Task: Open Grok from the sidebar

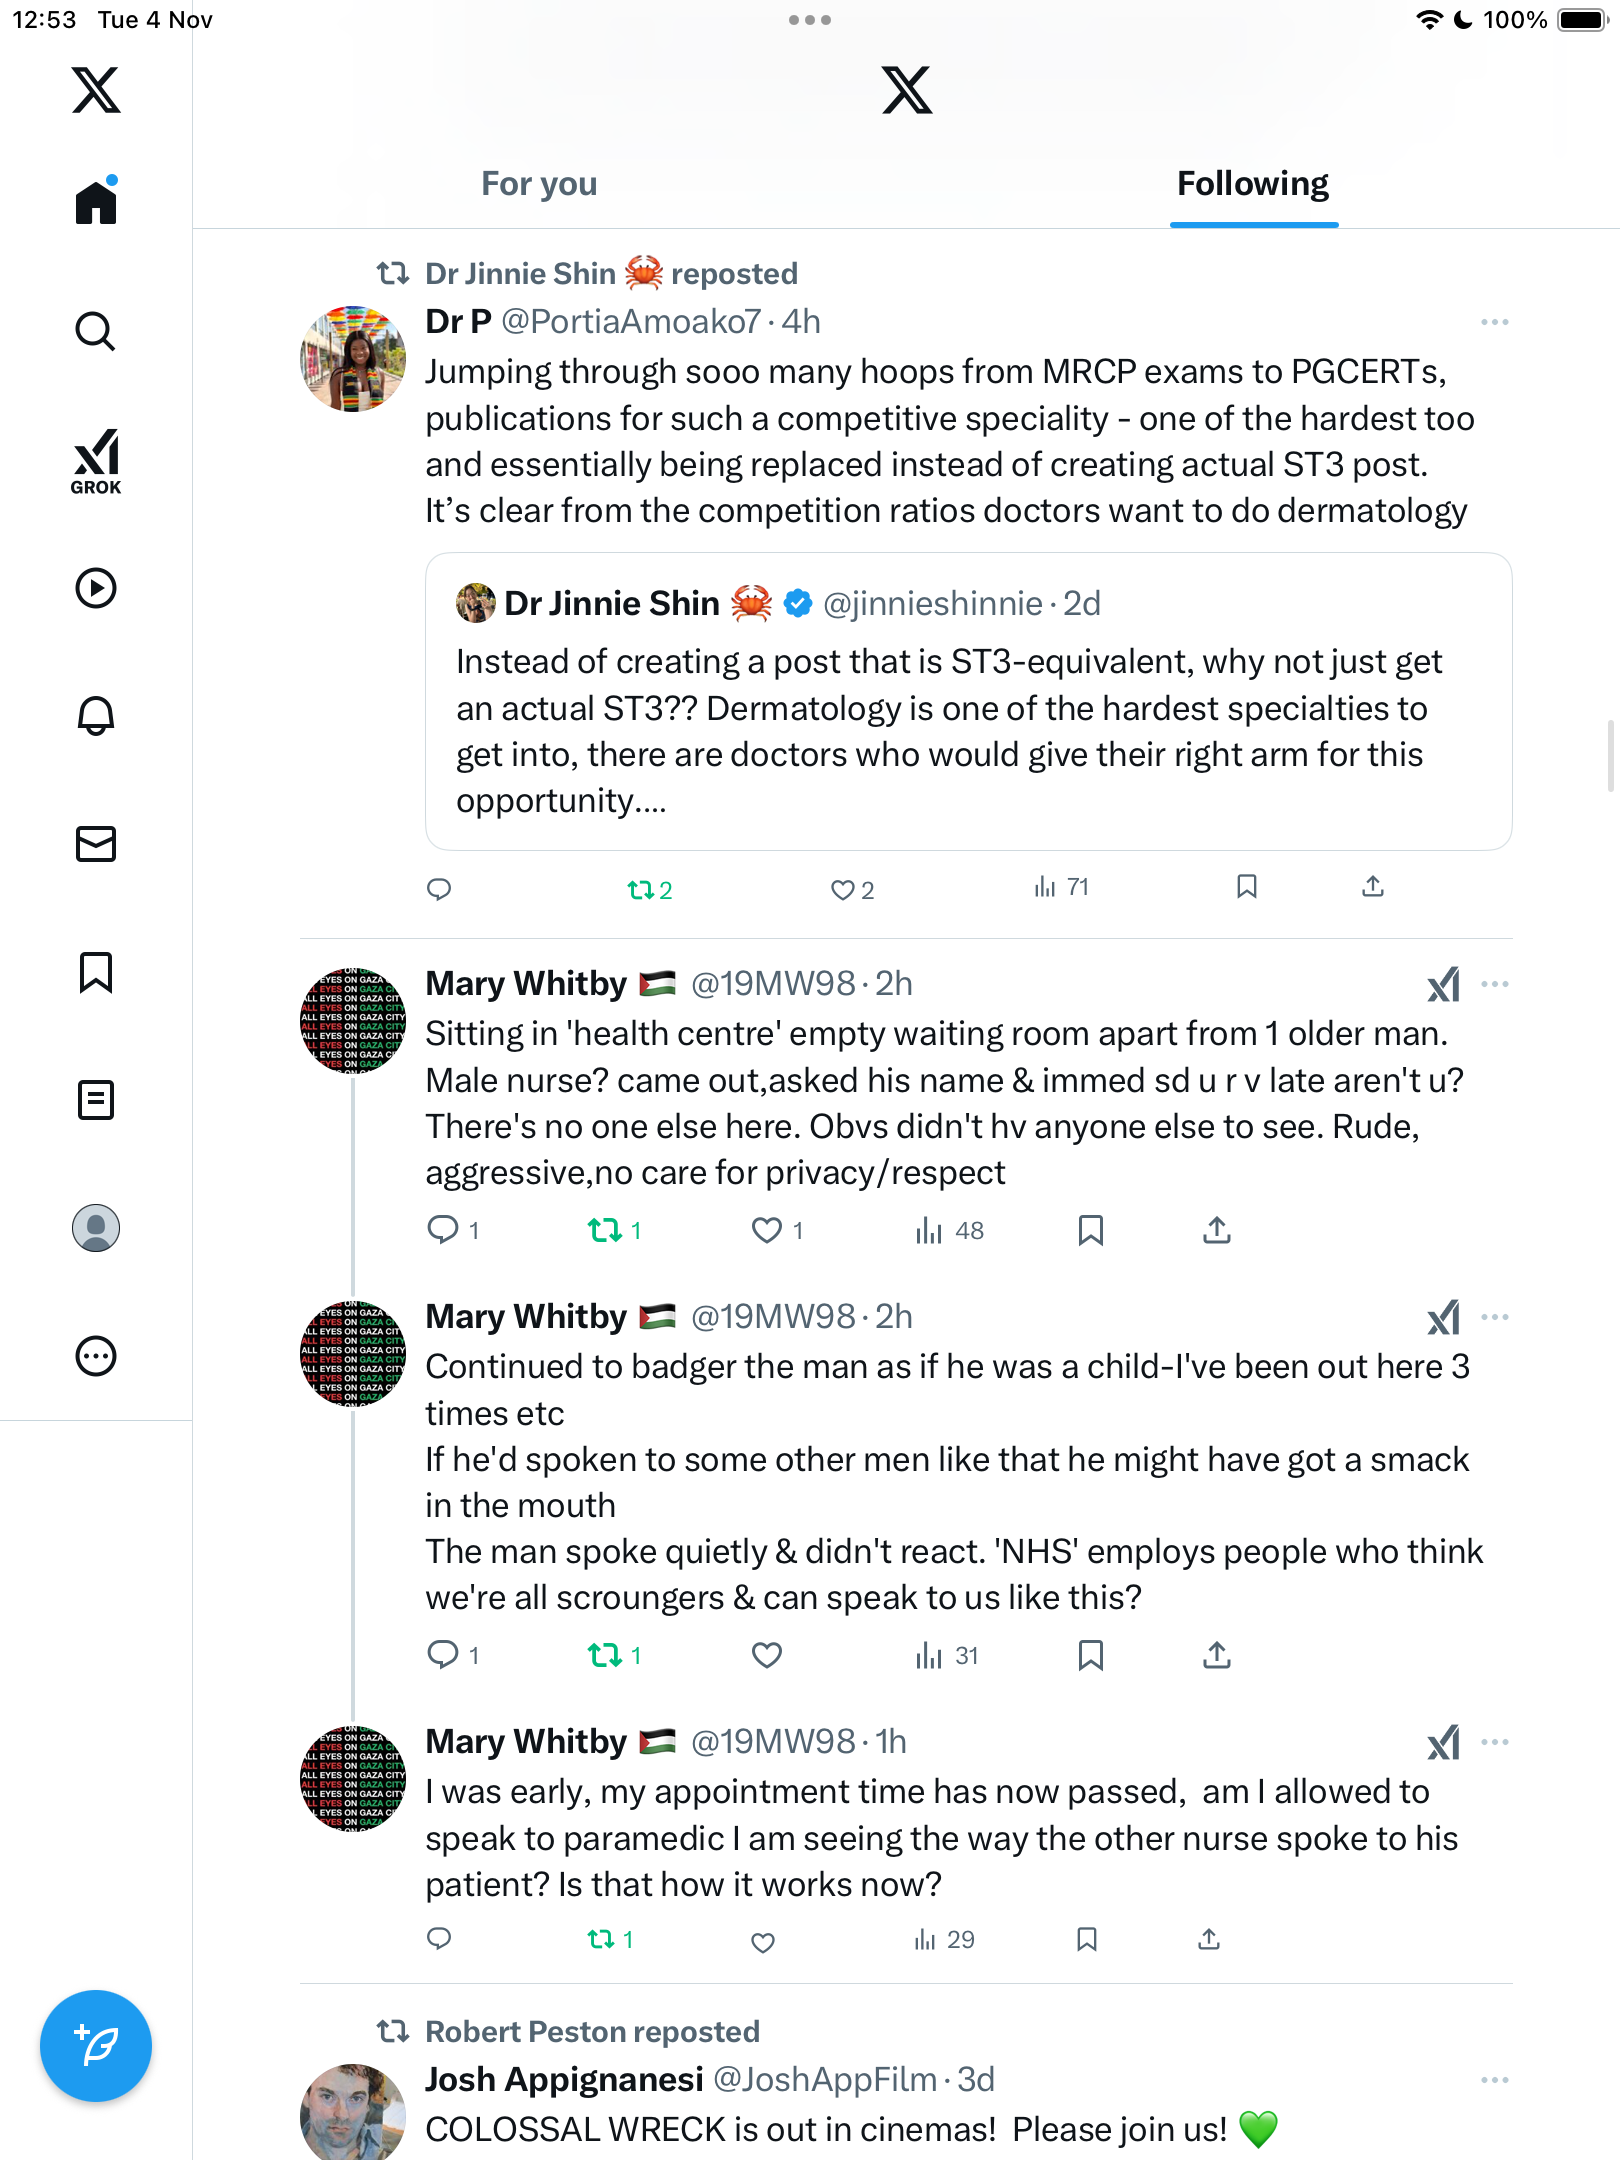Action: (x=96, y=462)
